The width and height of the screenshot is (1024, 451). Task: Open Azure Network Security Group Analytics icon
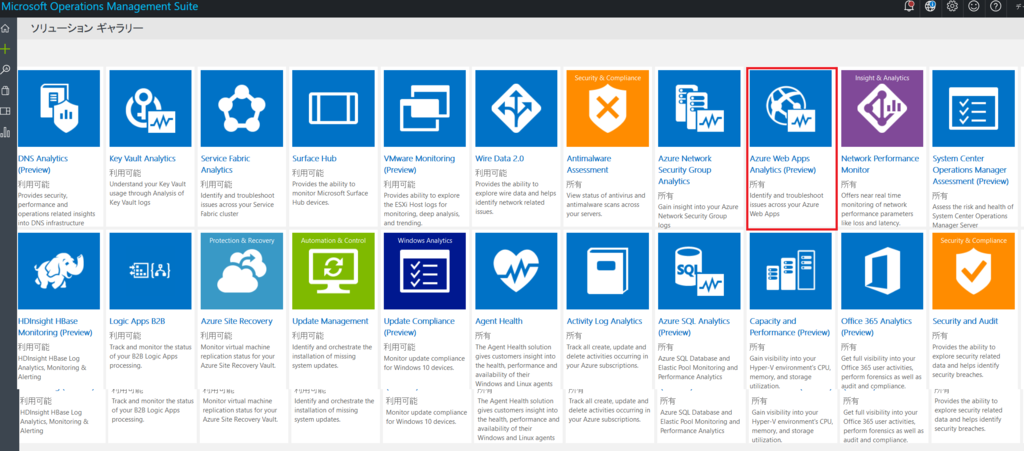pos(699,108)
